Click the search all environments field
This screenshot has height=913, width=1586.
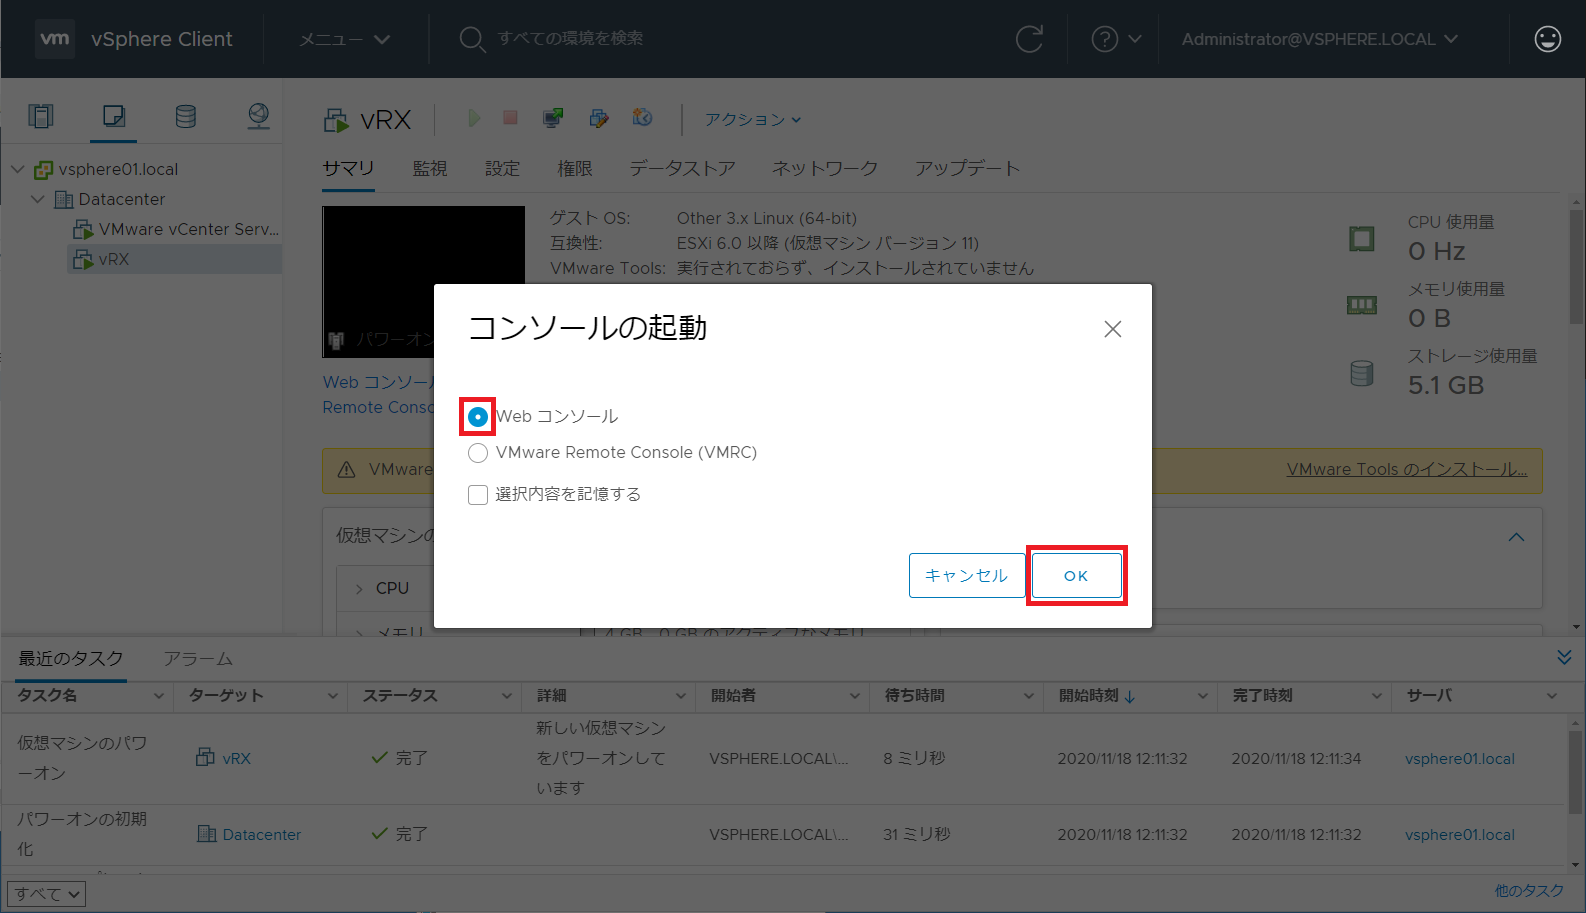click(x=570, y=38)
